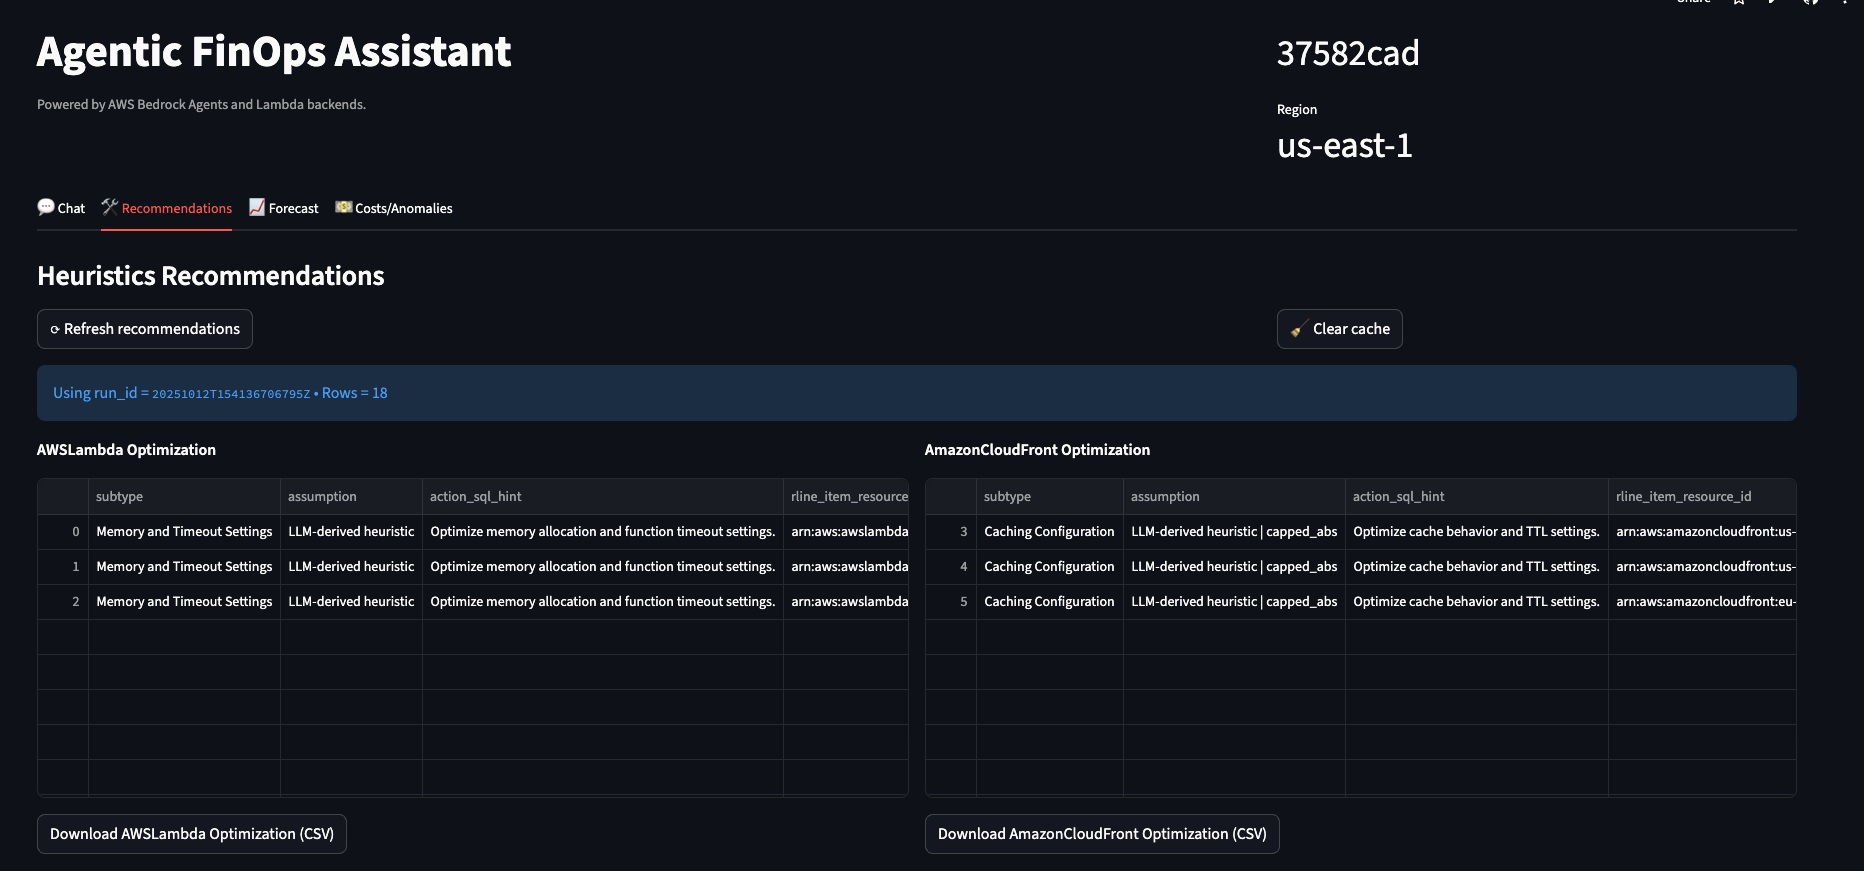
Task: Click action_sql_hint header in CloudFront table
Action: point(1476,496)
